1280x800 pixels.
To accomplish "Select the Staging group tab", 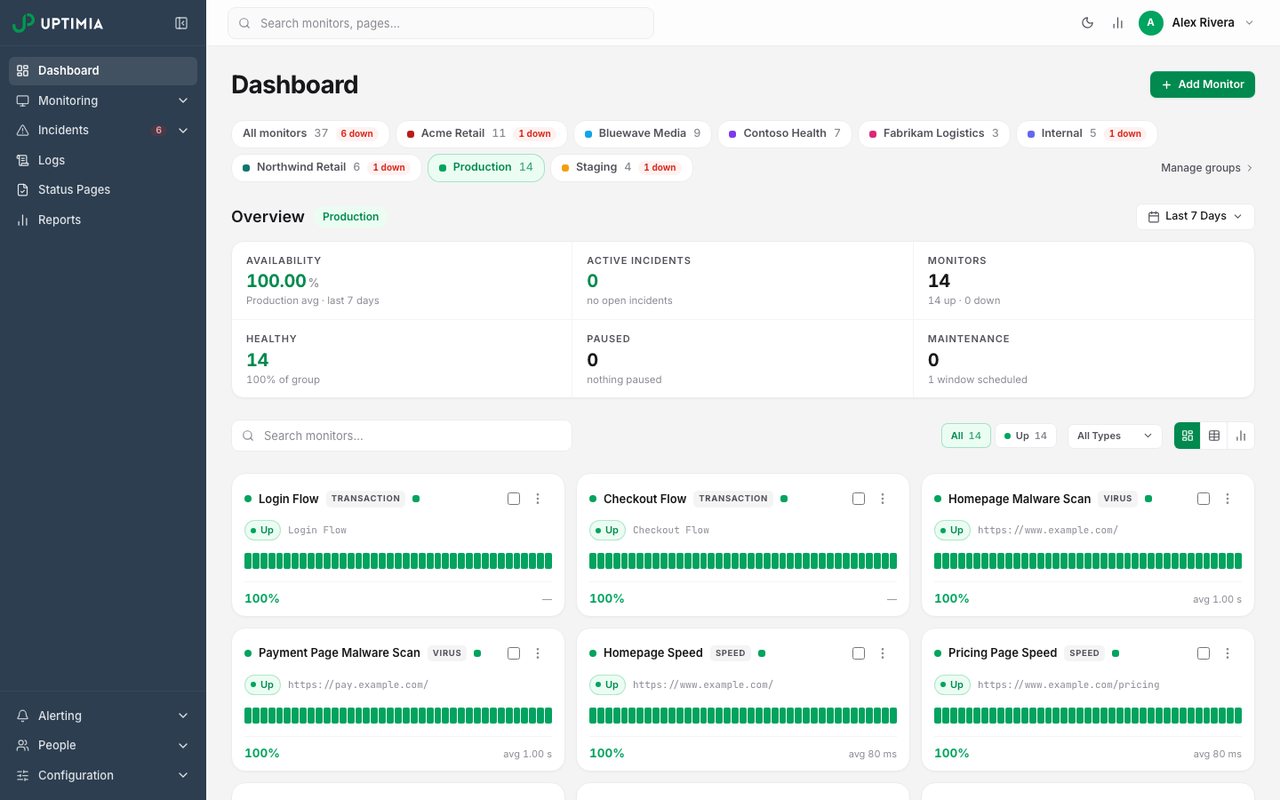I will coord(621,168).
